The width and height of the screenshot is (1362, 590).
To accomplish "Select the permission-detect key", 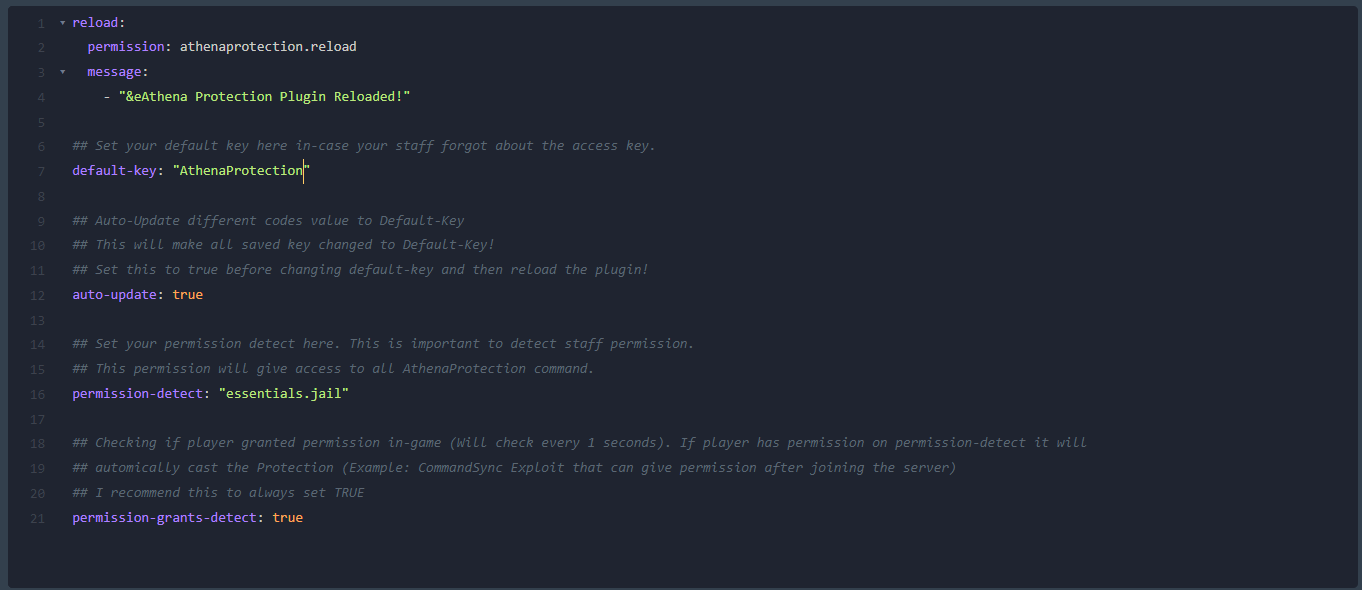I will click(x=137, y=394).
